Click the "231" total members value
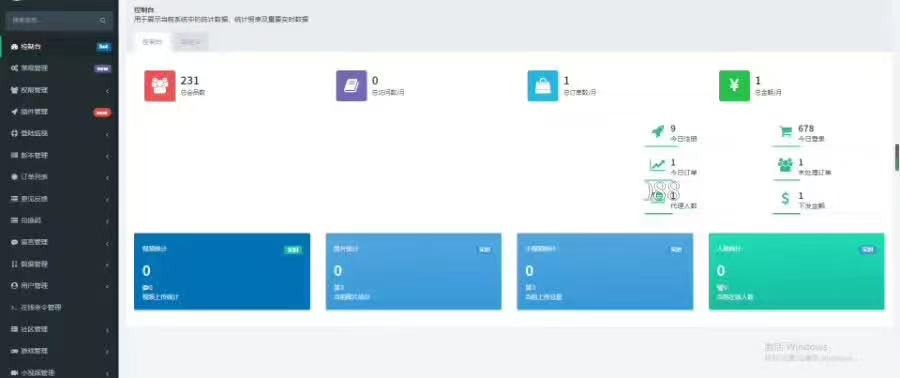Image resolution: width=900 pixels, height=378 pixels. (189, 81)
